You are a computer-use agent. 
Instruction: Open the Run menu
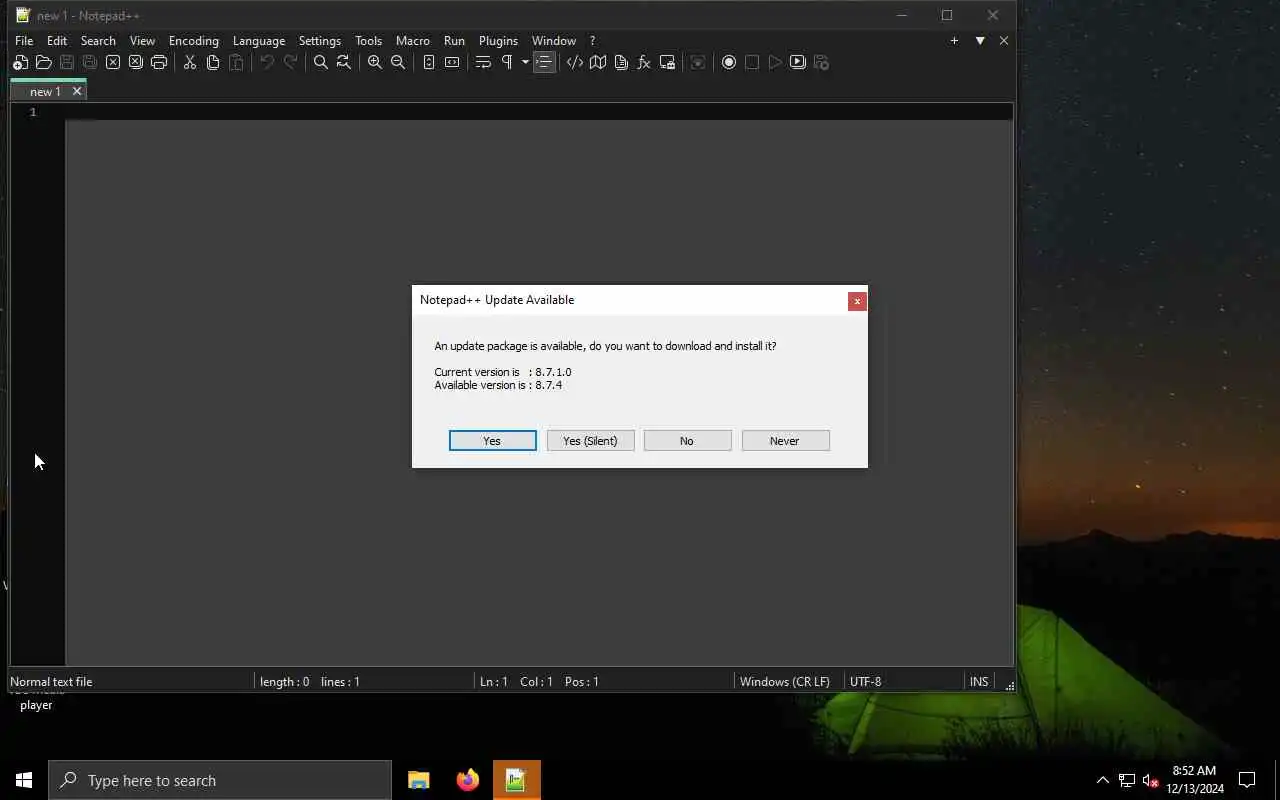click(454, 41)
